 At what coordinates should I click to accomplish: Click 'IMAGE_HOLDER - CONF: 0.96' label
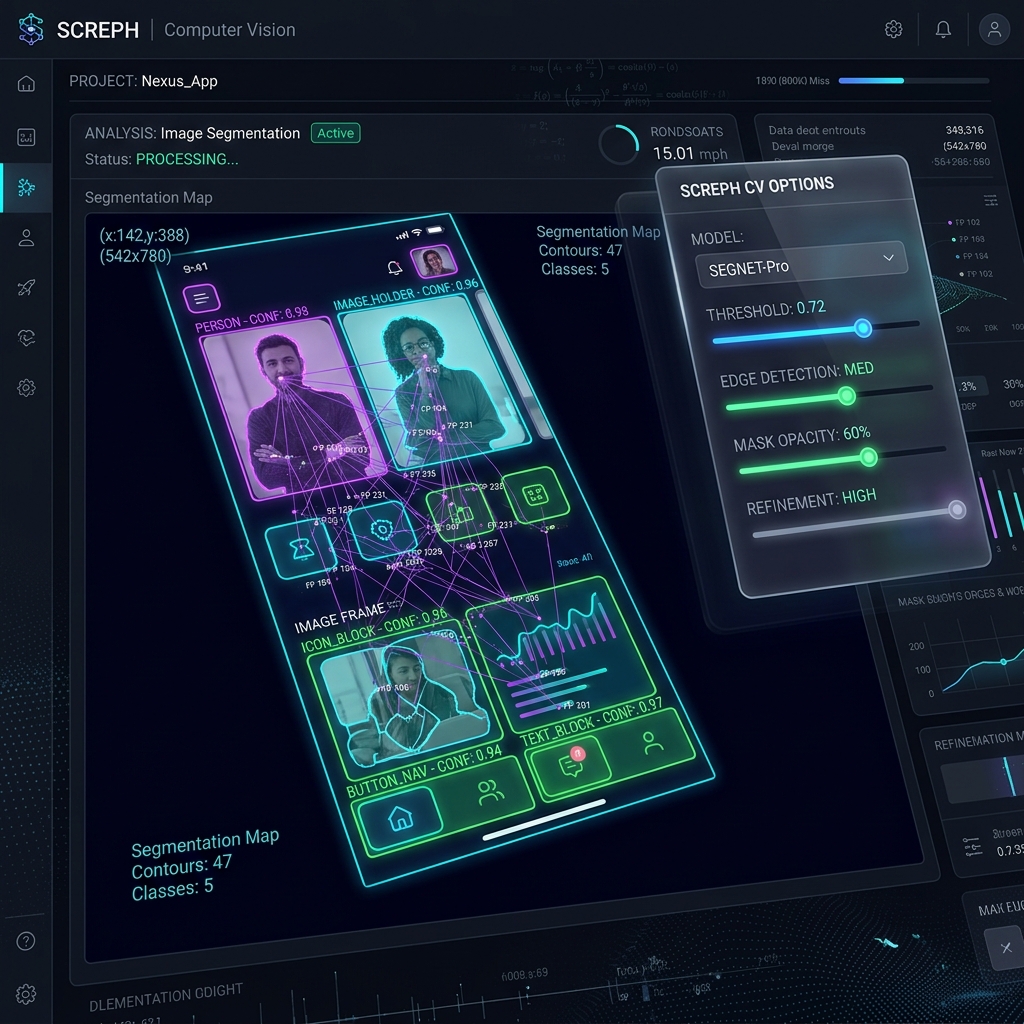pos(406,295)
